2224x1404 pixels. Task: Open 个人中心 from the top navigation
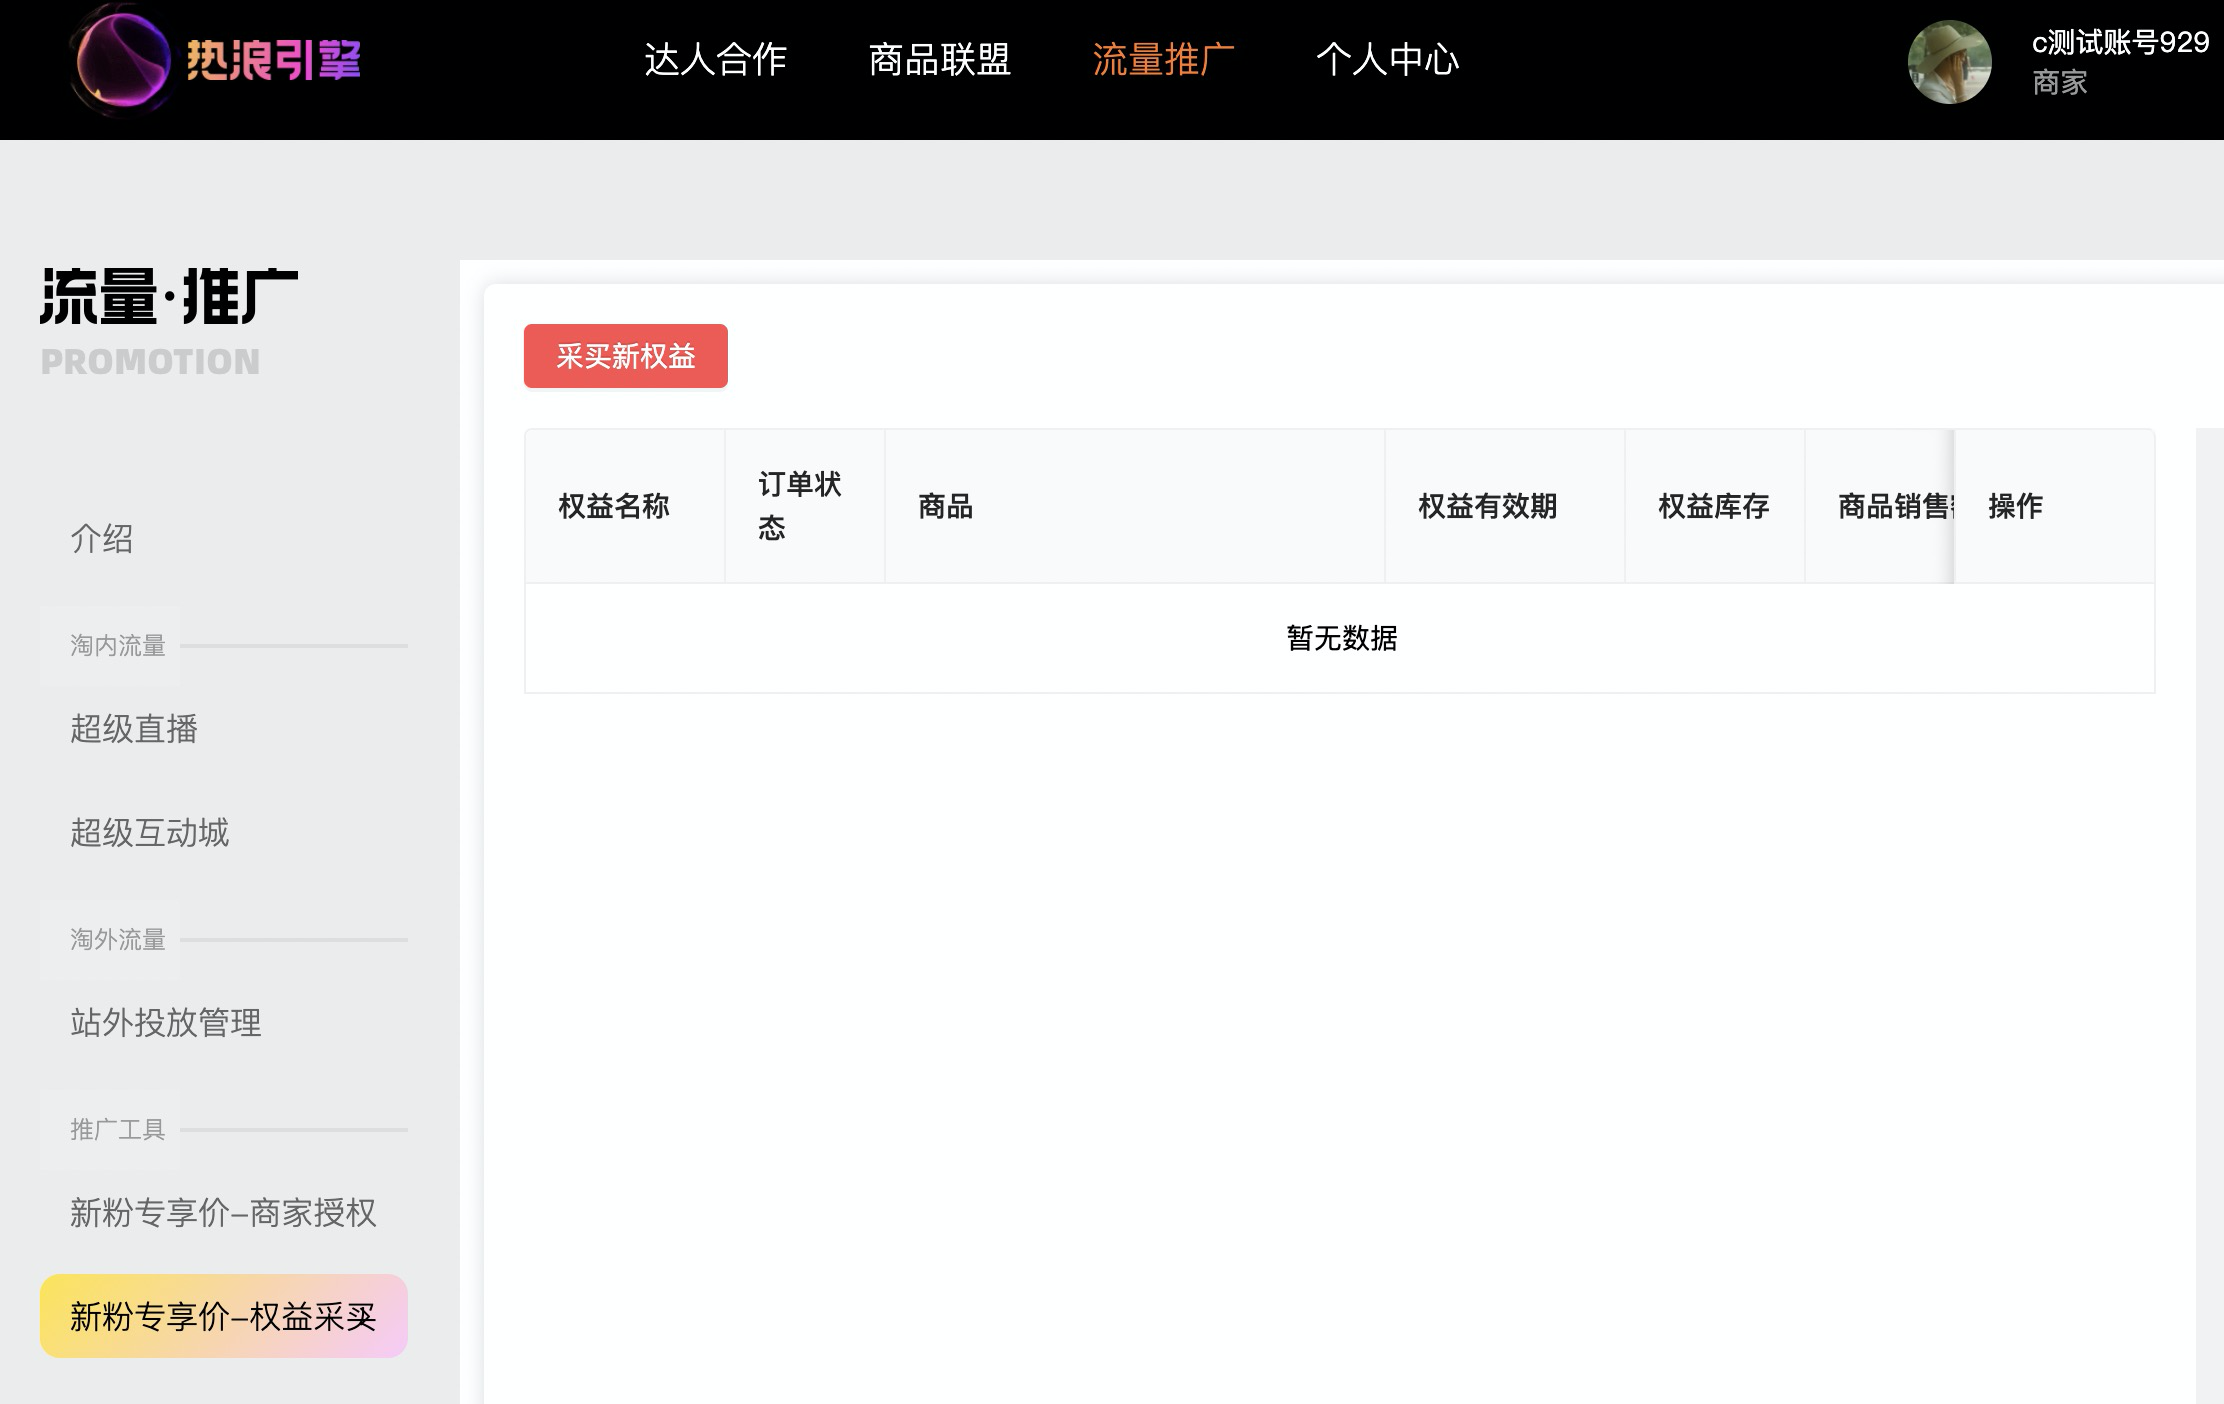pyautogui.click(x=1387, y=60)
